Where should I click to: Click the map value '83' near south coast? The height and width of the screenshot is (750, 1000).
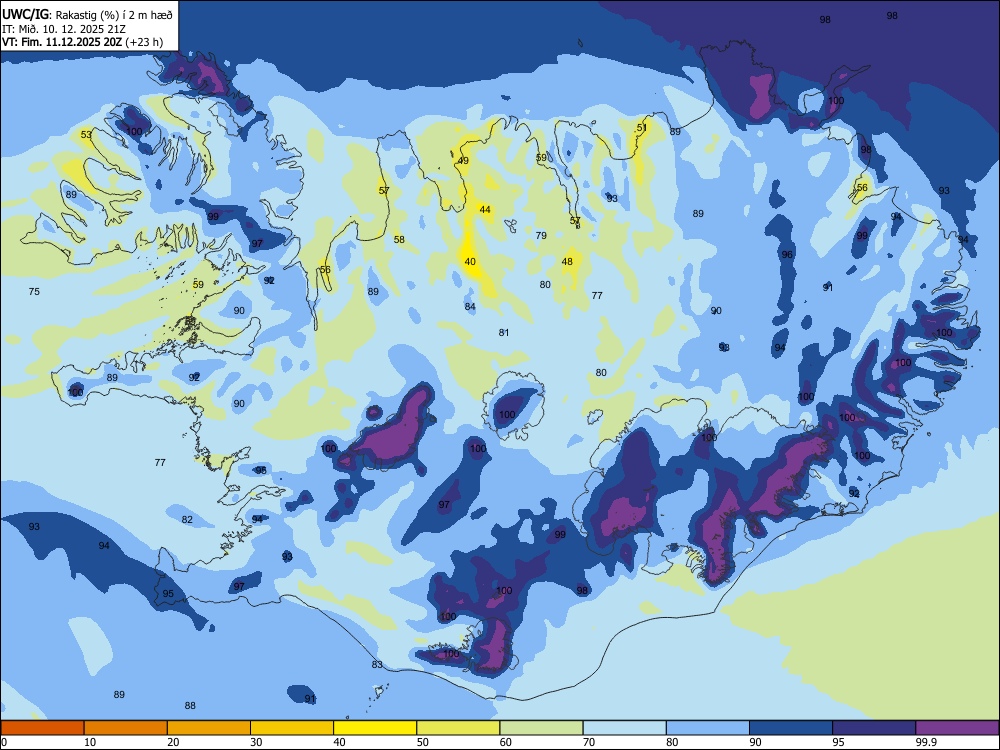(x=377, y=665)
